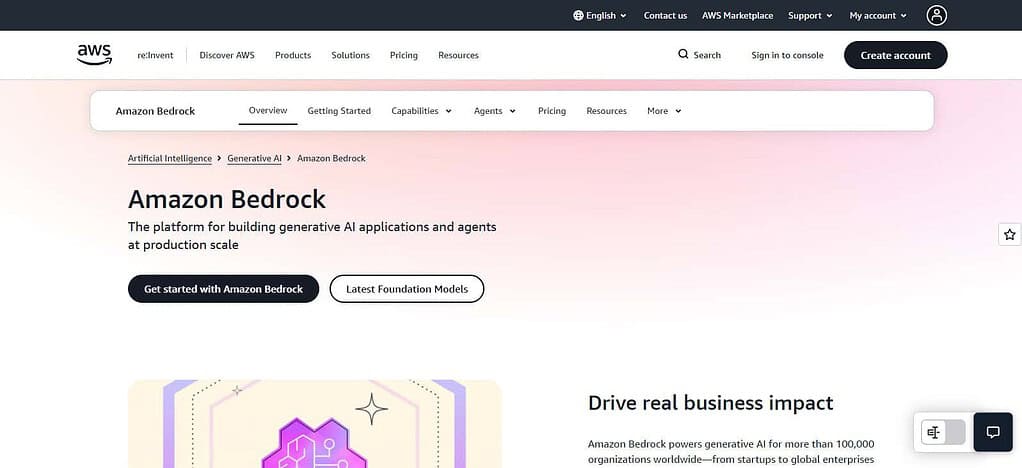Click the Amazon Bedrock breadcrumb text

pos(331,158)
